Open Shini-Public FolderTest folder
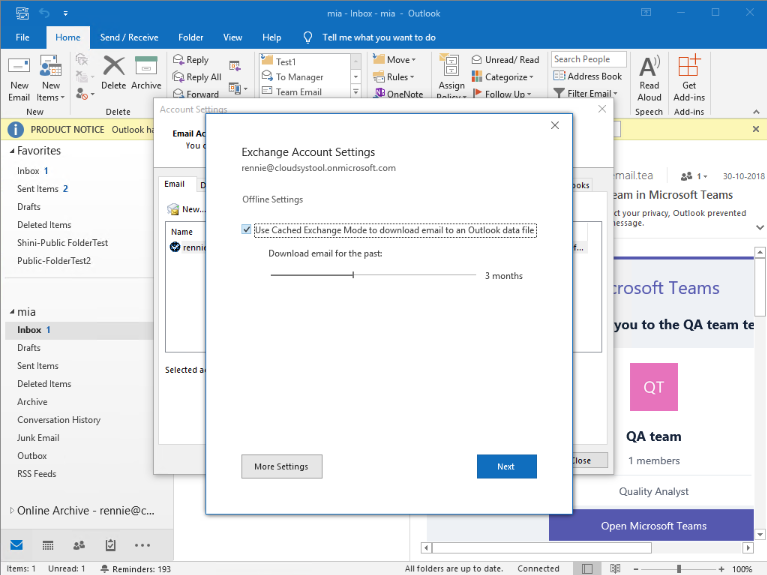This screenshot has height=575, width=767. click(63, 243)
